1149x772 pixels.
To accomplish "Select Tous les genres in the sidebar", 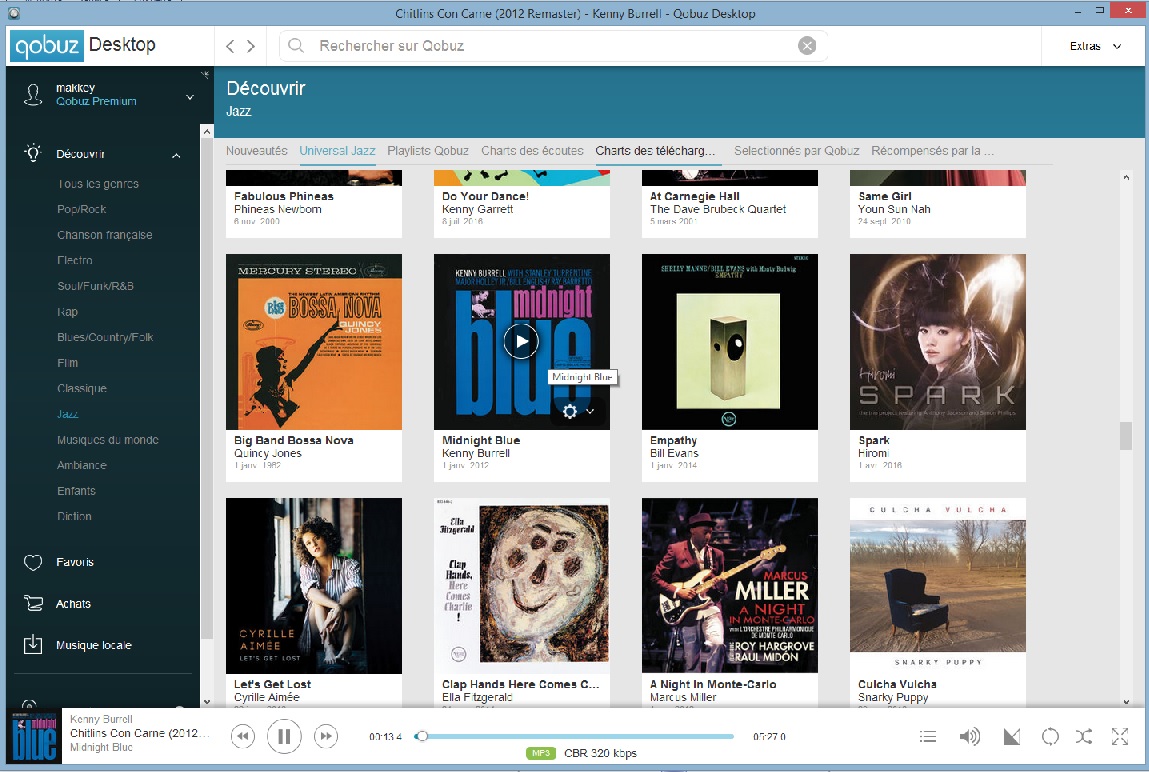I will point(98,184).
